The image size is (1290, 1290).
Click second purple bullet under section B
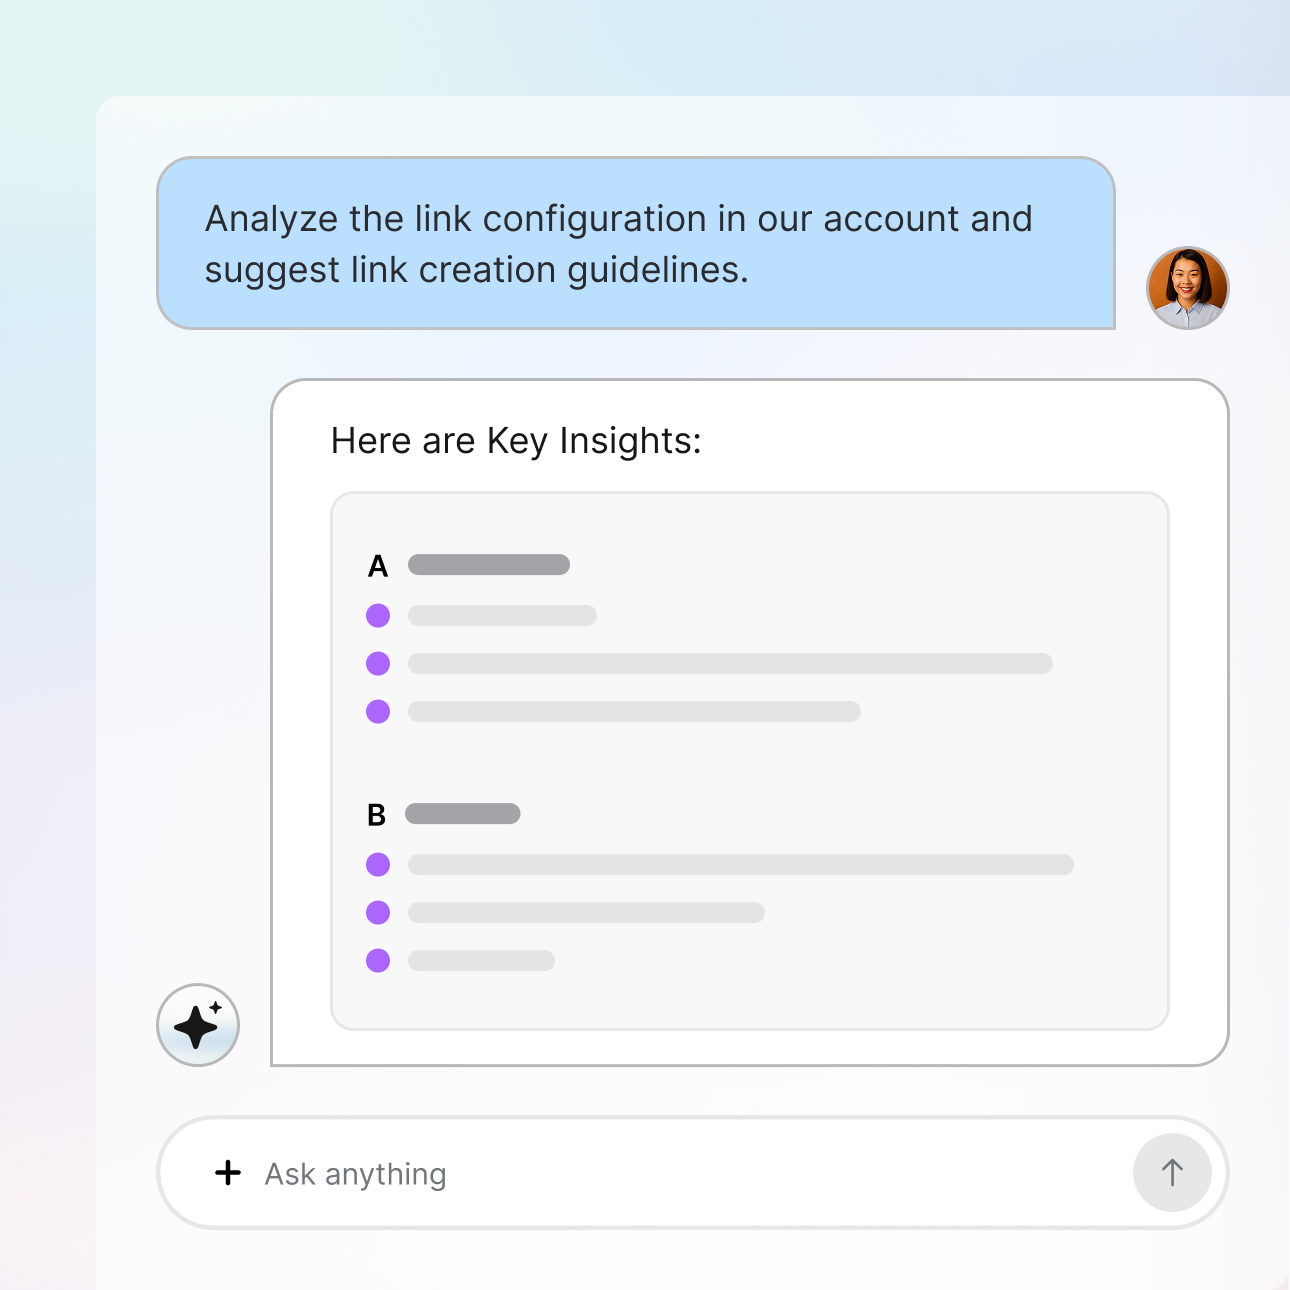378,912
